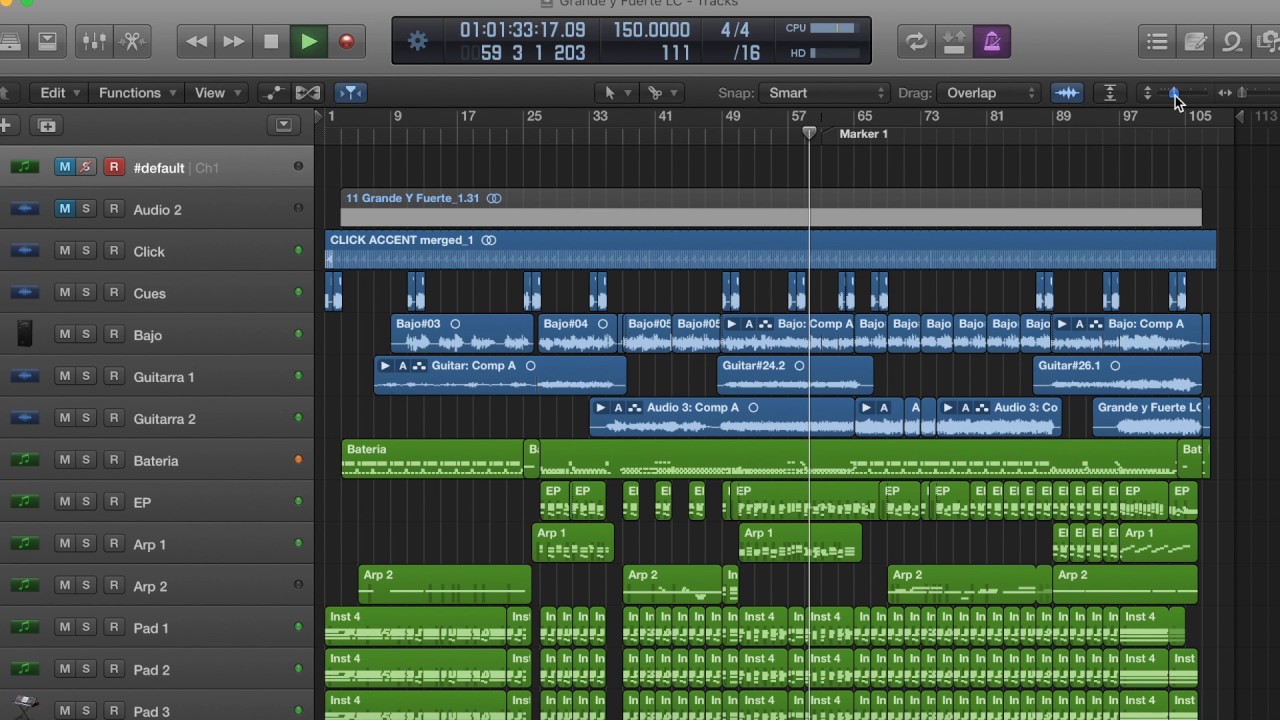The image size is (1280, 720).
Task: Open the Snap Smart dropdown
Action: pyautogui.click(x=823, y=93)
